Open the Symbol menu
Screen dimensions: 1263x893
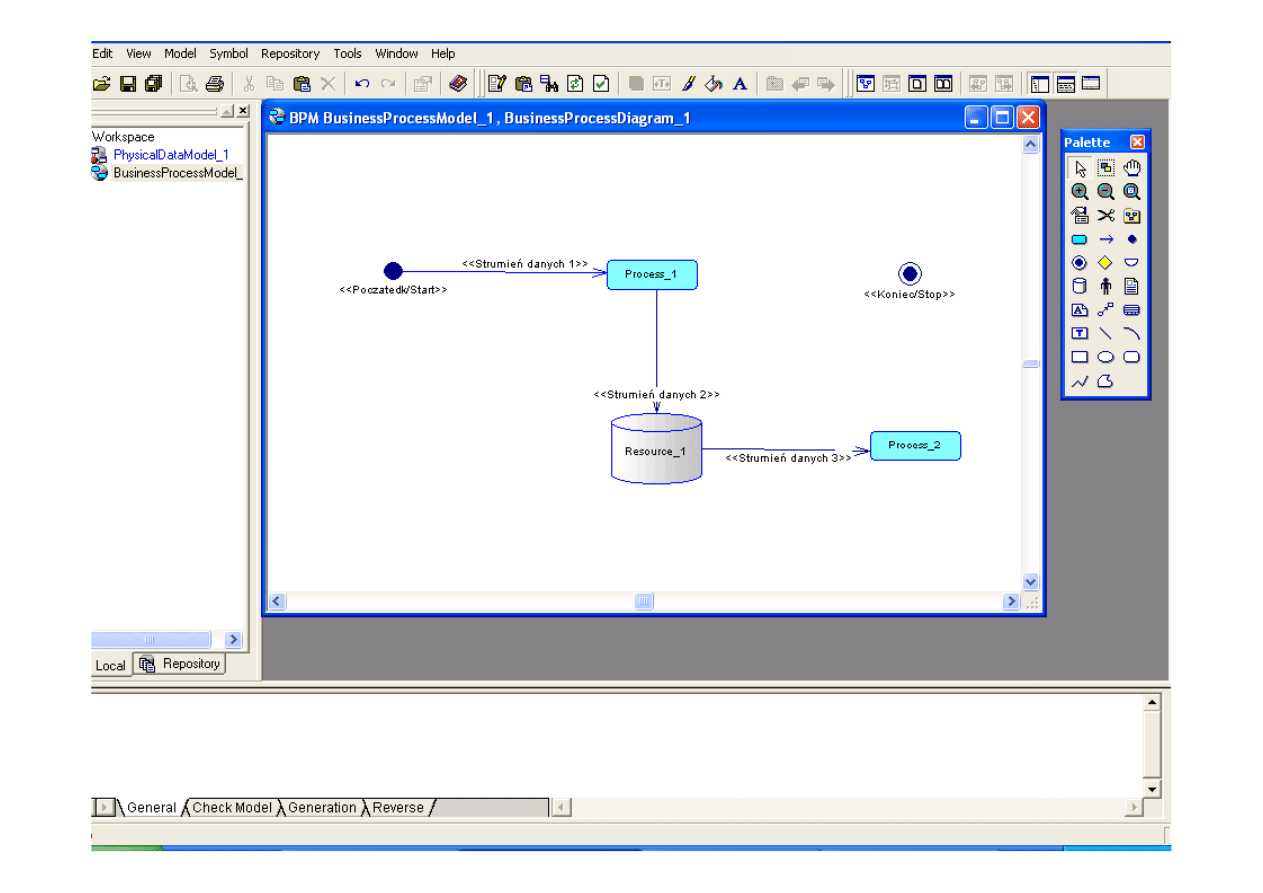coord(228,54)
